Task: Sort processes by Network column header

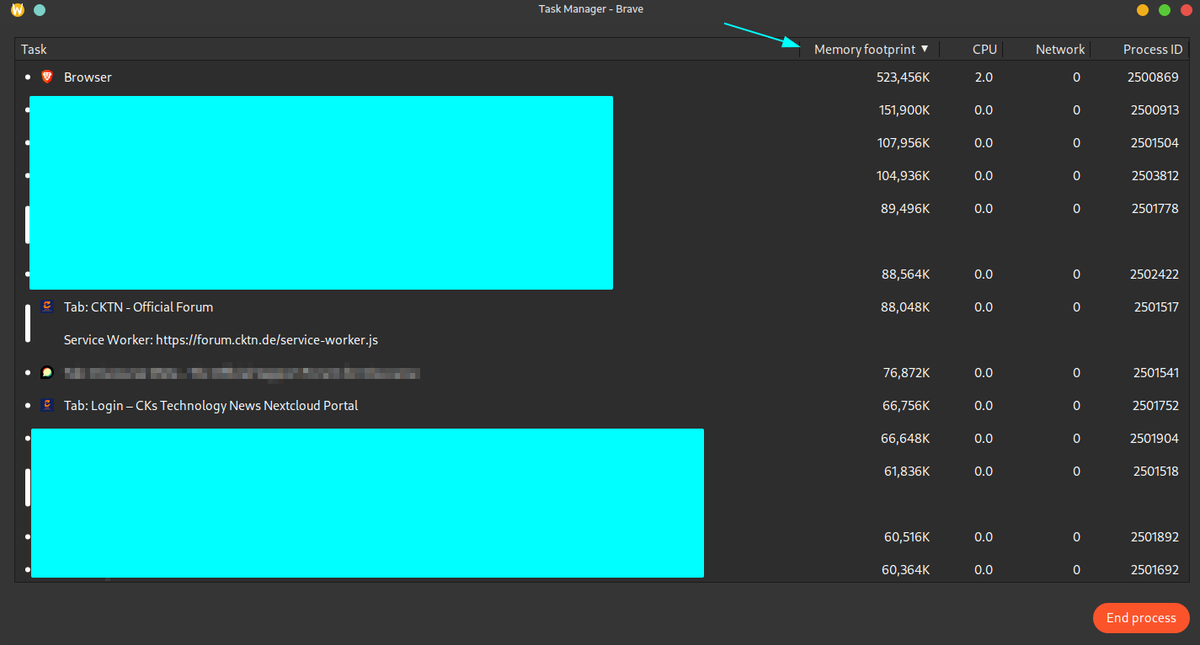Action: 1047,49
